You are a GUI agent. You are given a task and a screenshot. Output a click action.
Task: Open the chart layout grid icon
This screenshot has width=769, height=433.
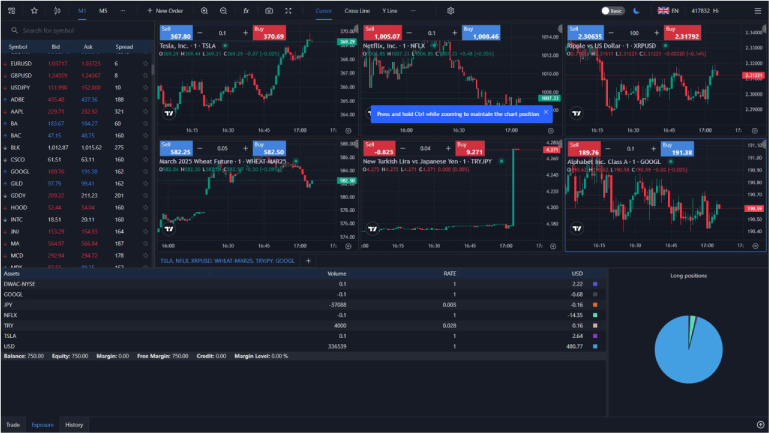tap(12, 11)
